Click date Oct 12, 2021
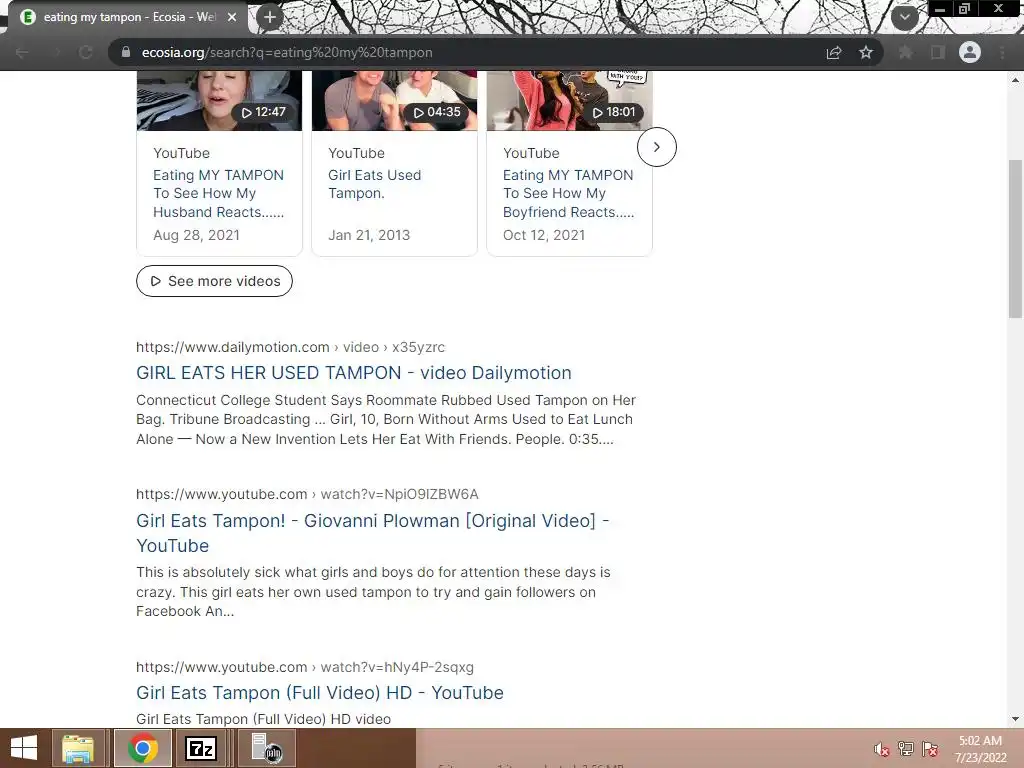Image resolution: width=1024 pixels, height=768 pixels. point(543,235)
